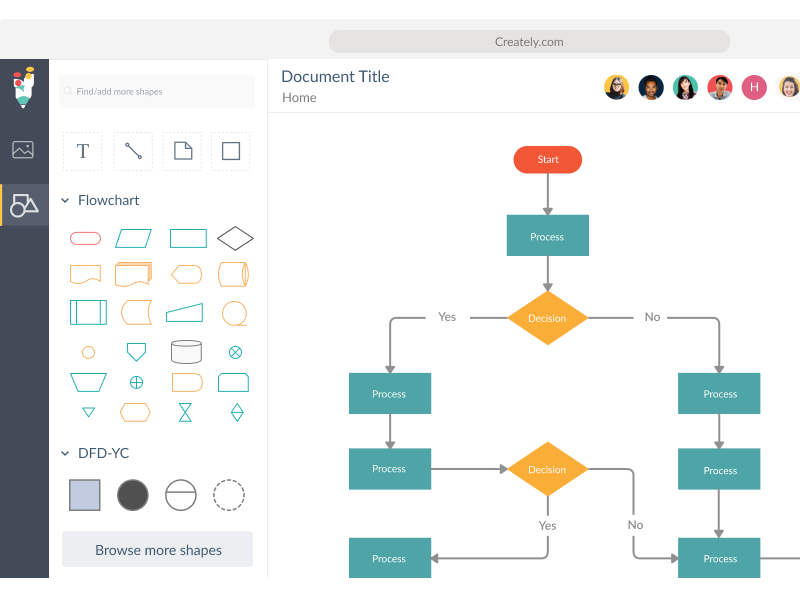This screenshot has height=600, width=800.
Task: Select the red Start node on canvas
Action: pyautogui.click(x=547, y=160)
